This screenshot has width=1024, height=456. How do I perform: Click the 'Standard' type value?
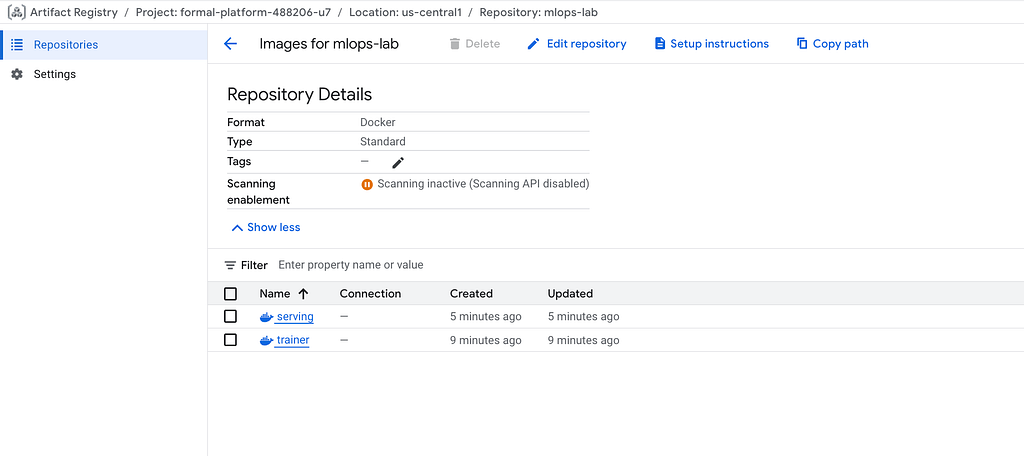pyautogui.click(x=383, y=142)
